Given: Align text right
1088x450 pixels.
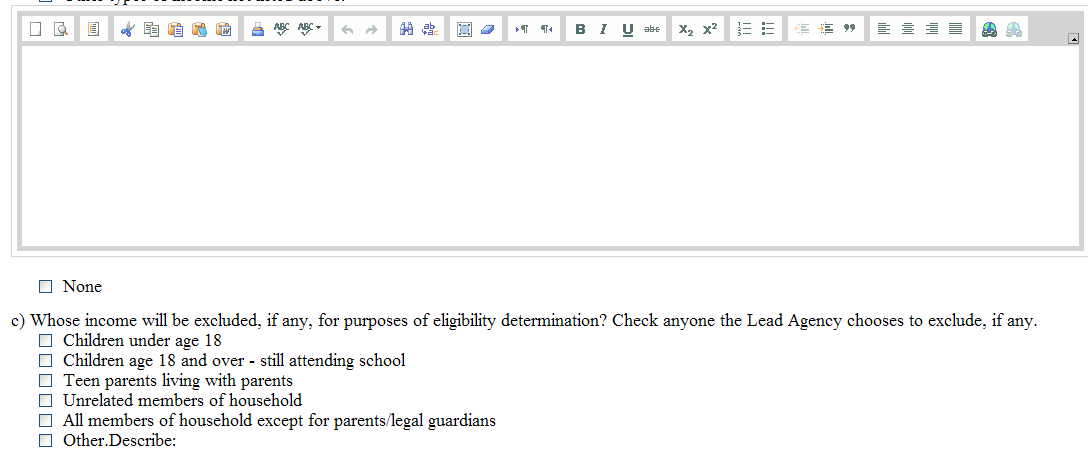Looking at the screenshot, I should pos(932,29).
